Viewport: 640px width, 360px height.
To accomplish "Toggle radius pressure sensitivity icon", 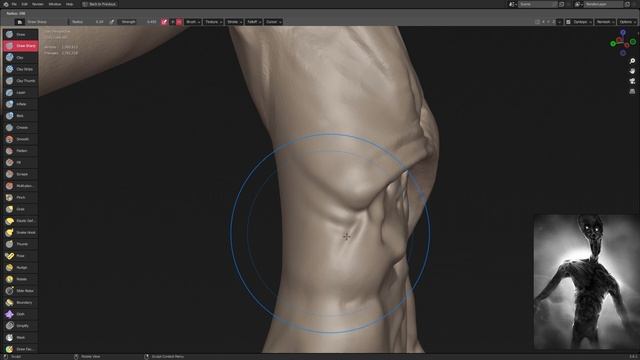I will point(111,22).
